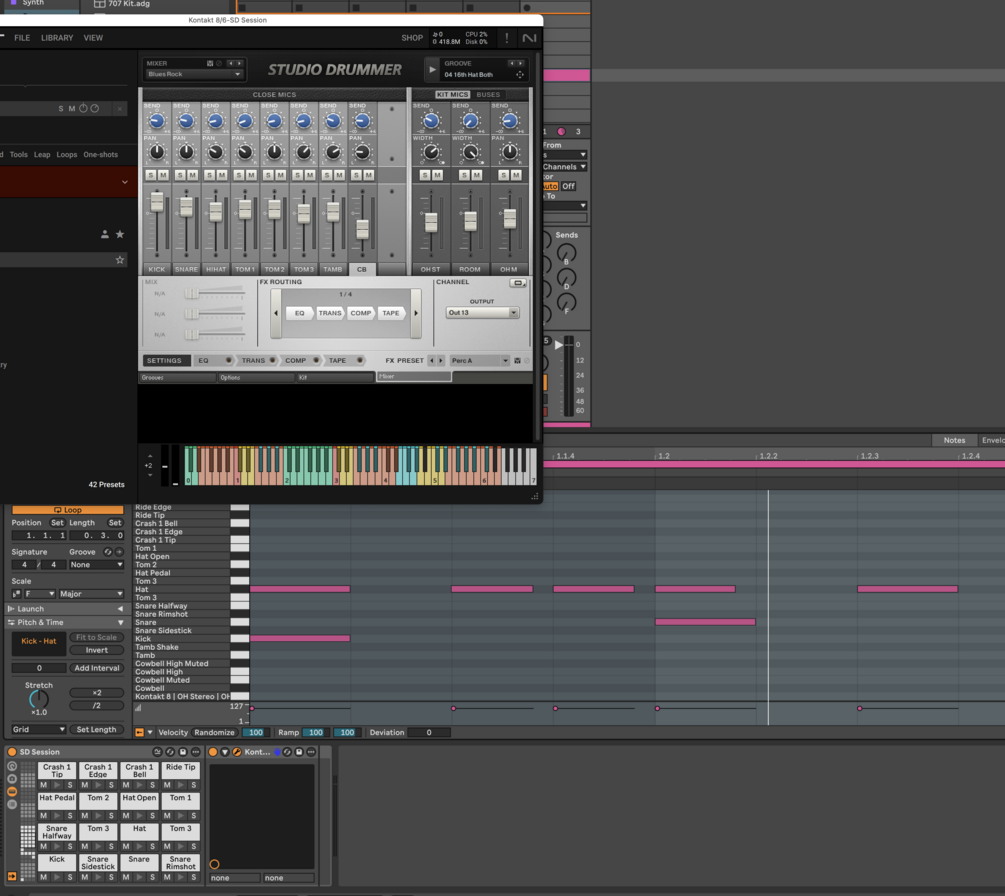Click SD Session hot-swap icon
The width and height of the screenshot is (1005, 896).
point(170,752)
